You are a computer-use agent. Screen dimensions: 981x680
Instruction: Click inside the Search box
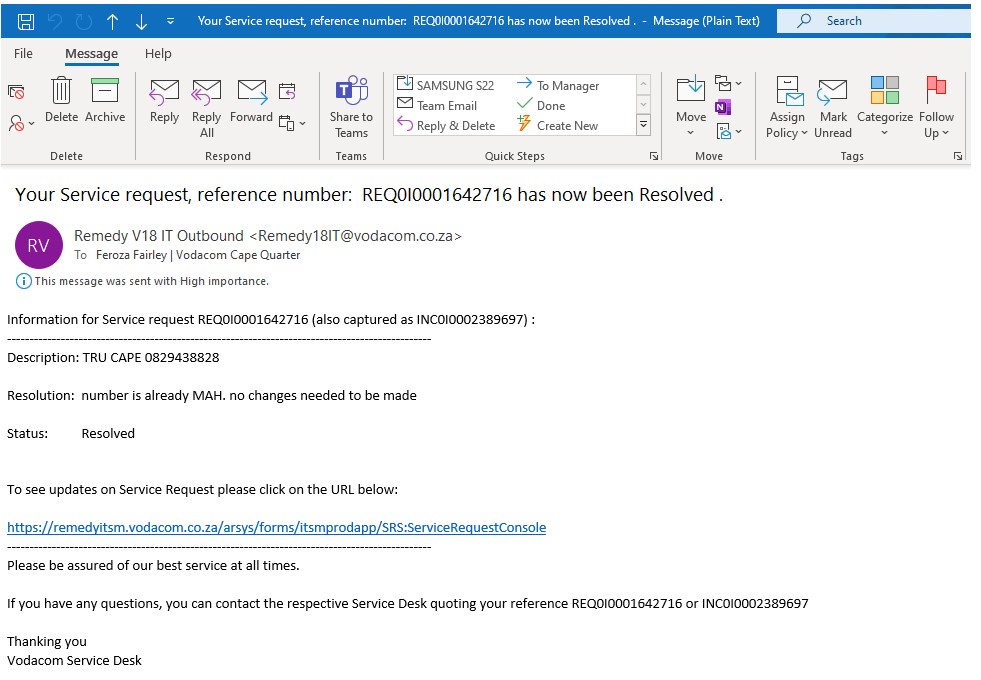tap(868, 20)
